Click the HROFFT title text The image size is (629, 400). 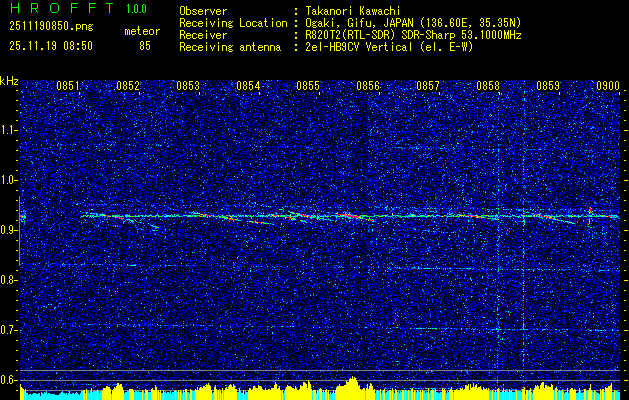coord(62,8)
